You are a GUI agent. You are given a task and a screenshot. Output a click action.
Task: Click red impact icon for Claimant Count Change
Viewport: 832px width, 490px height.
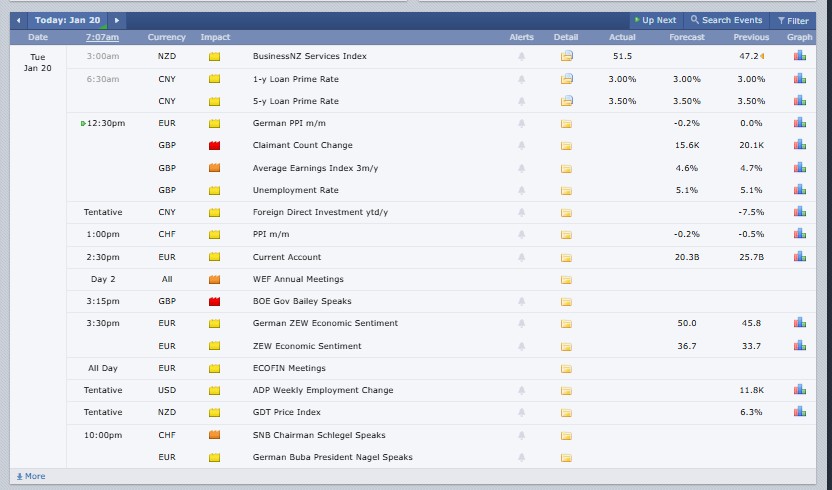pyautogui.click(x=214, y=146)
